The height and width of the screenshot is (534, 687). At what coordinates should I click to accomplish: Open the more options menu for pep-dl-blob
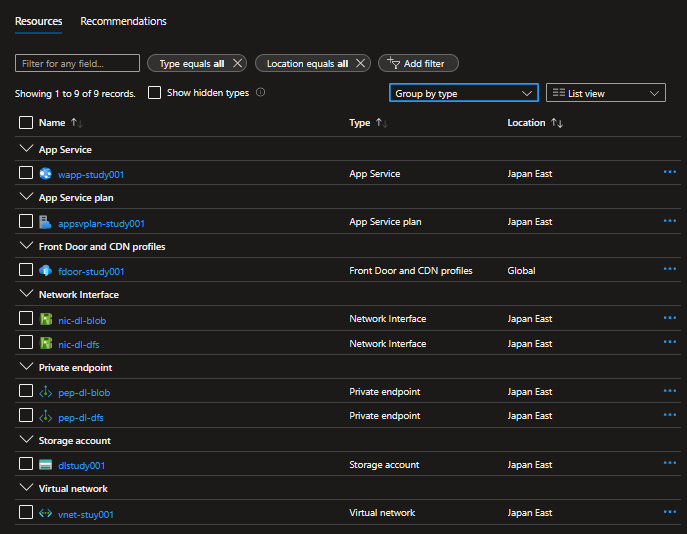click(669, 390)
